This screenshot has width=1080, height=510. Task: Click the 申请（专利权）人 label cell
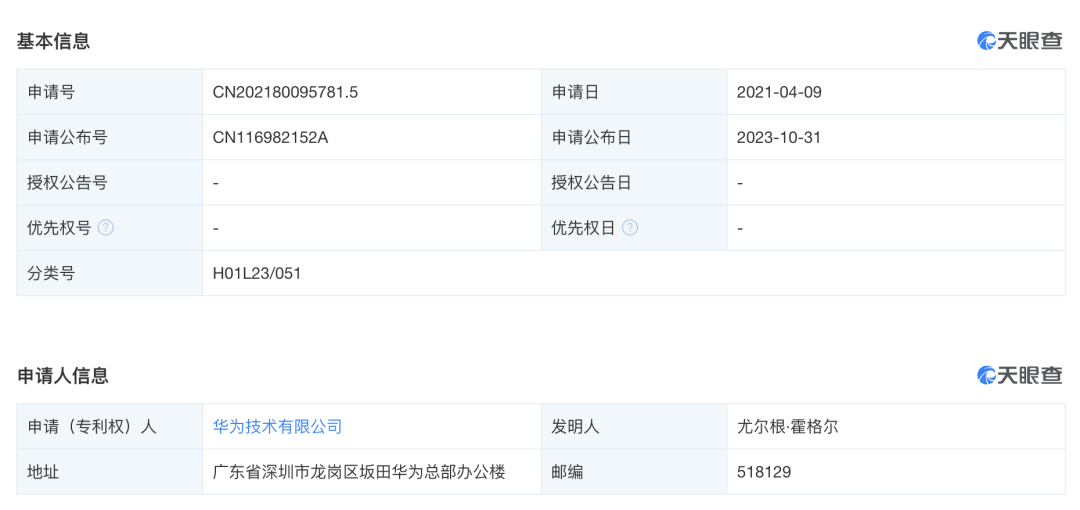110,427
